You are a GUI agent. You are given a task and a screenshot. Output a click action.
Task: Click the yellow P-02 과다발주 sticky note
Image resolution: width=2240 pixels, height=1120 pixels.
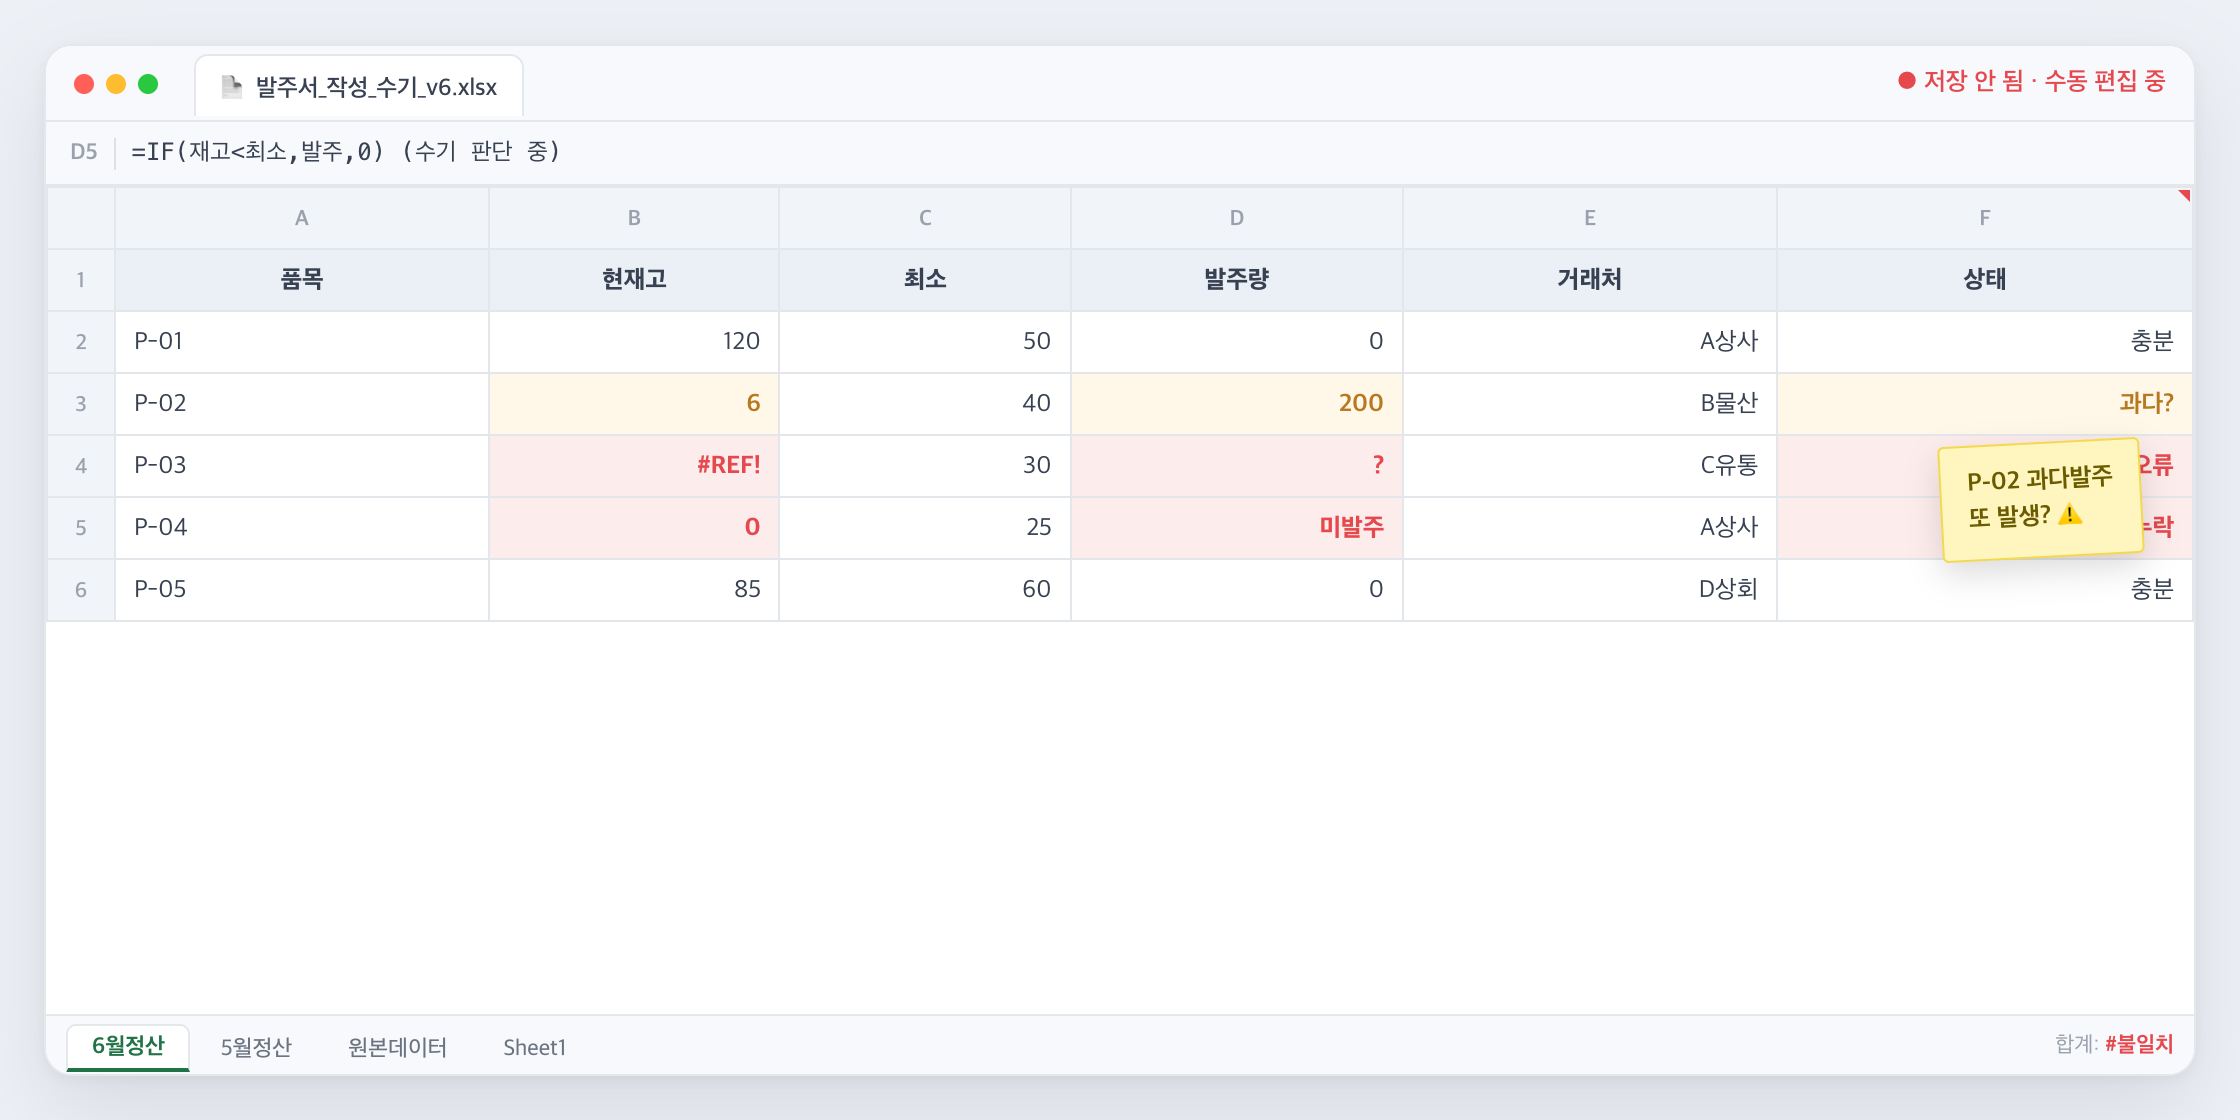click(x=2041, y=500)
